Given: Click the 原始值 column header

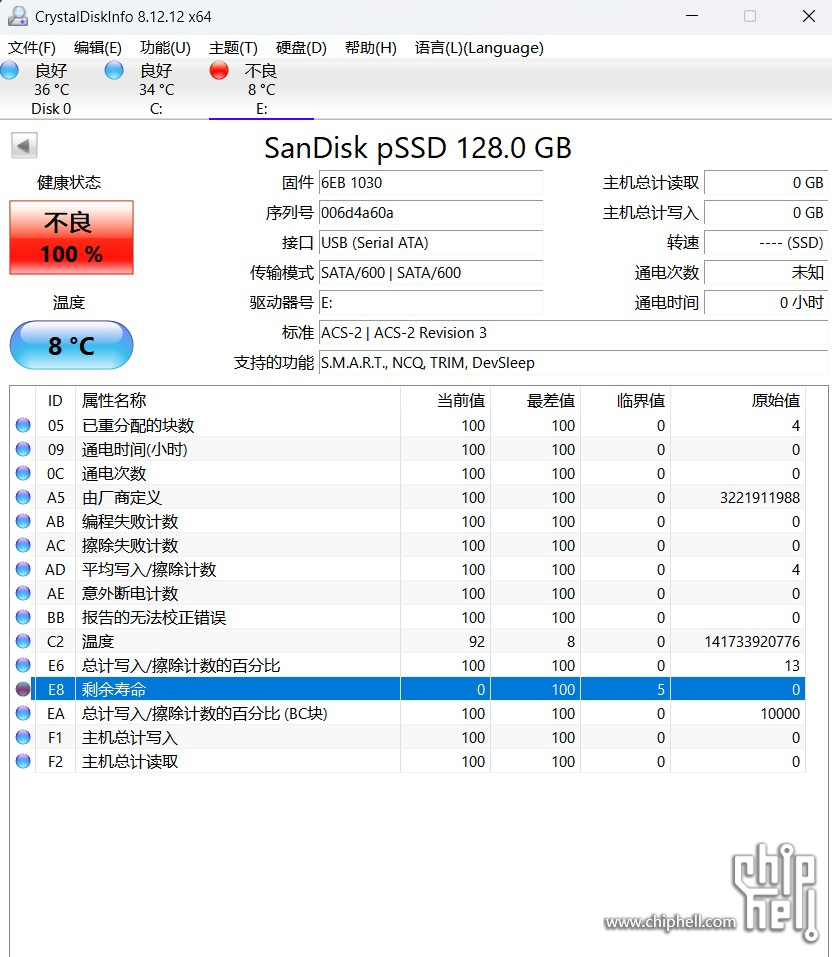Looking at the screenshot, I should (x=737, y=400).
